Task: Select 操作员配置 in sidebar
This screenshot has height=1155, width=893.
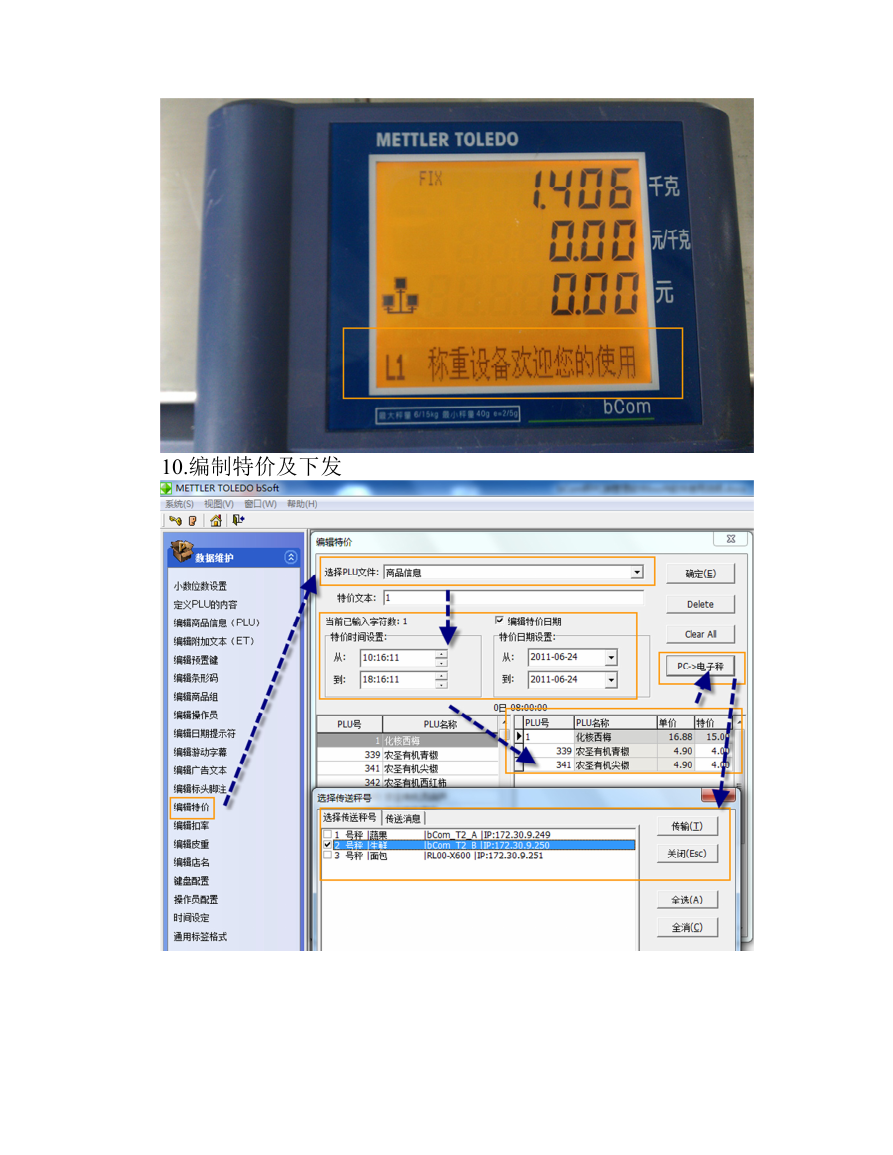Action: pyautogui.click(x=195, y=899)
